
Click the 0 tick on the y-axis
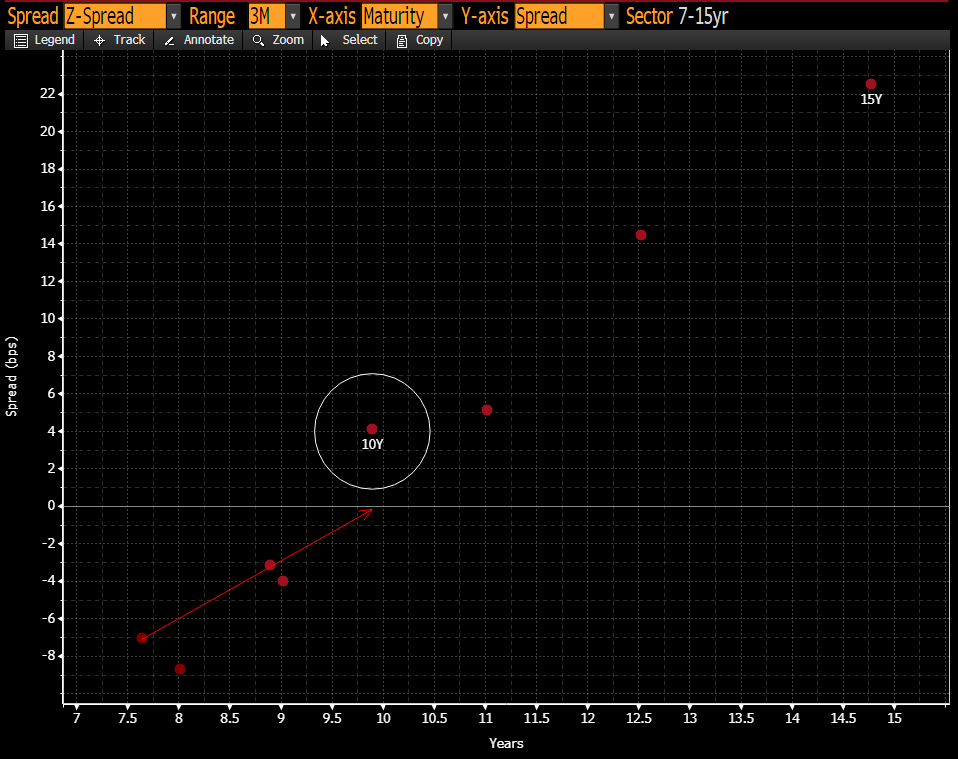click(51, 506)
